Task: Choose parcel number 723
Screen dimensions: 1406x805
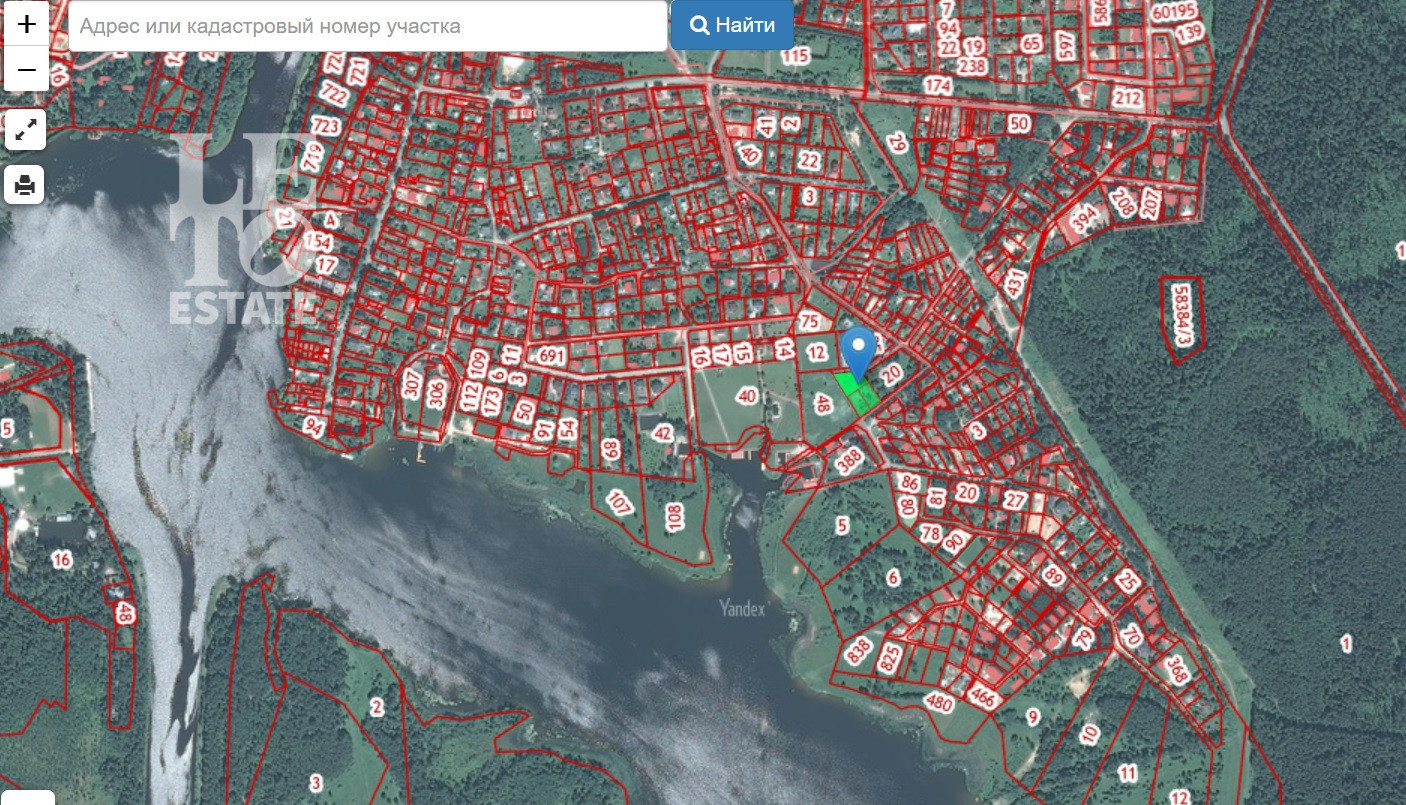Action: 325,126
